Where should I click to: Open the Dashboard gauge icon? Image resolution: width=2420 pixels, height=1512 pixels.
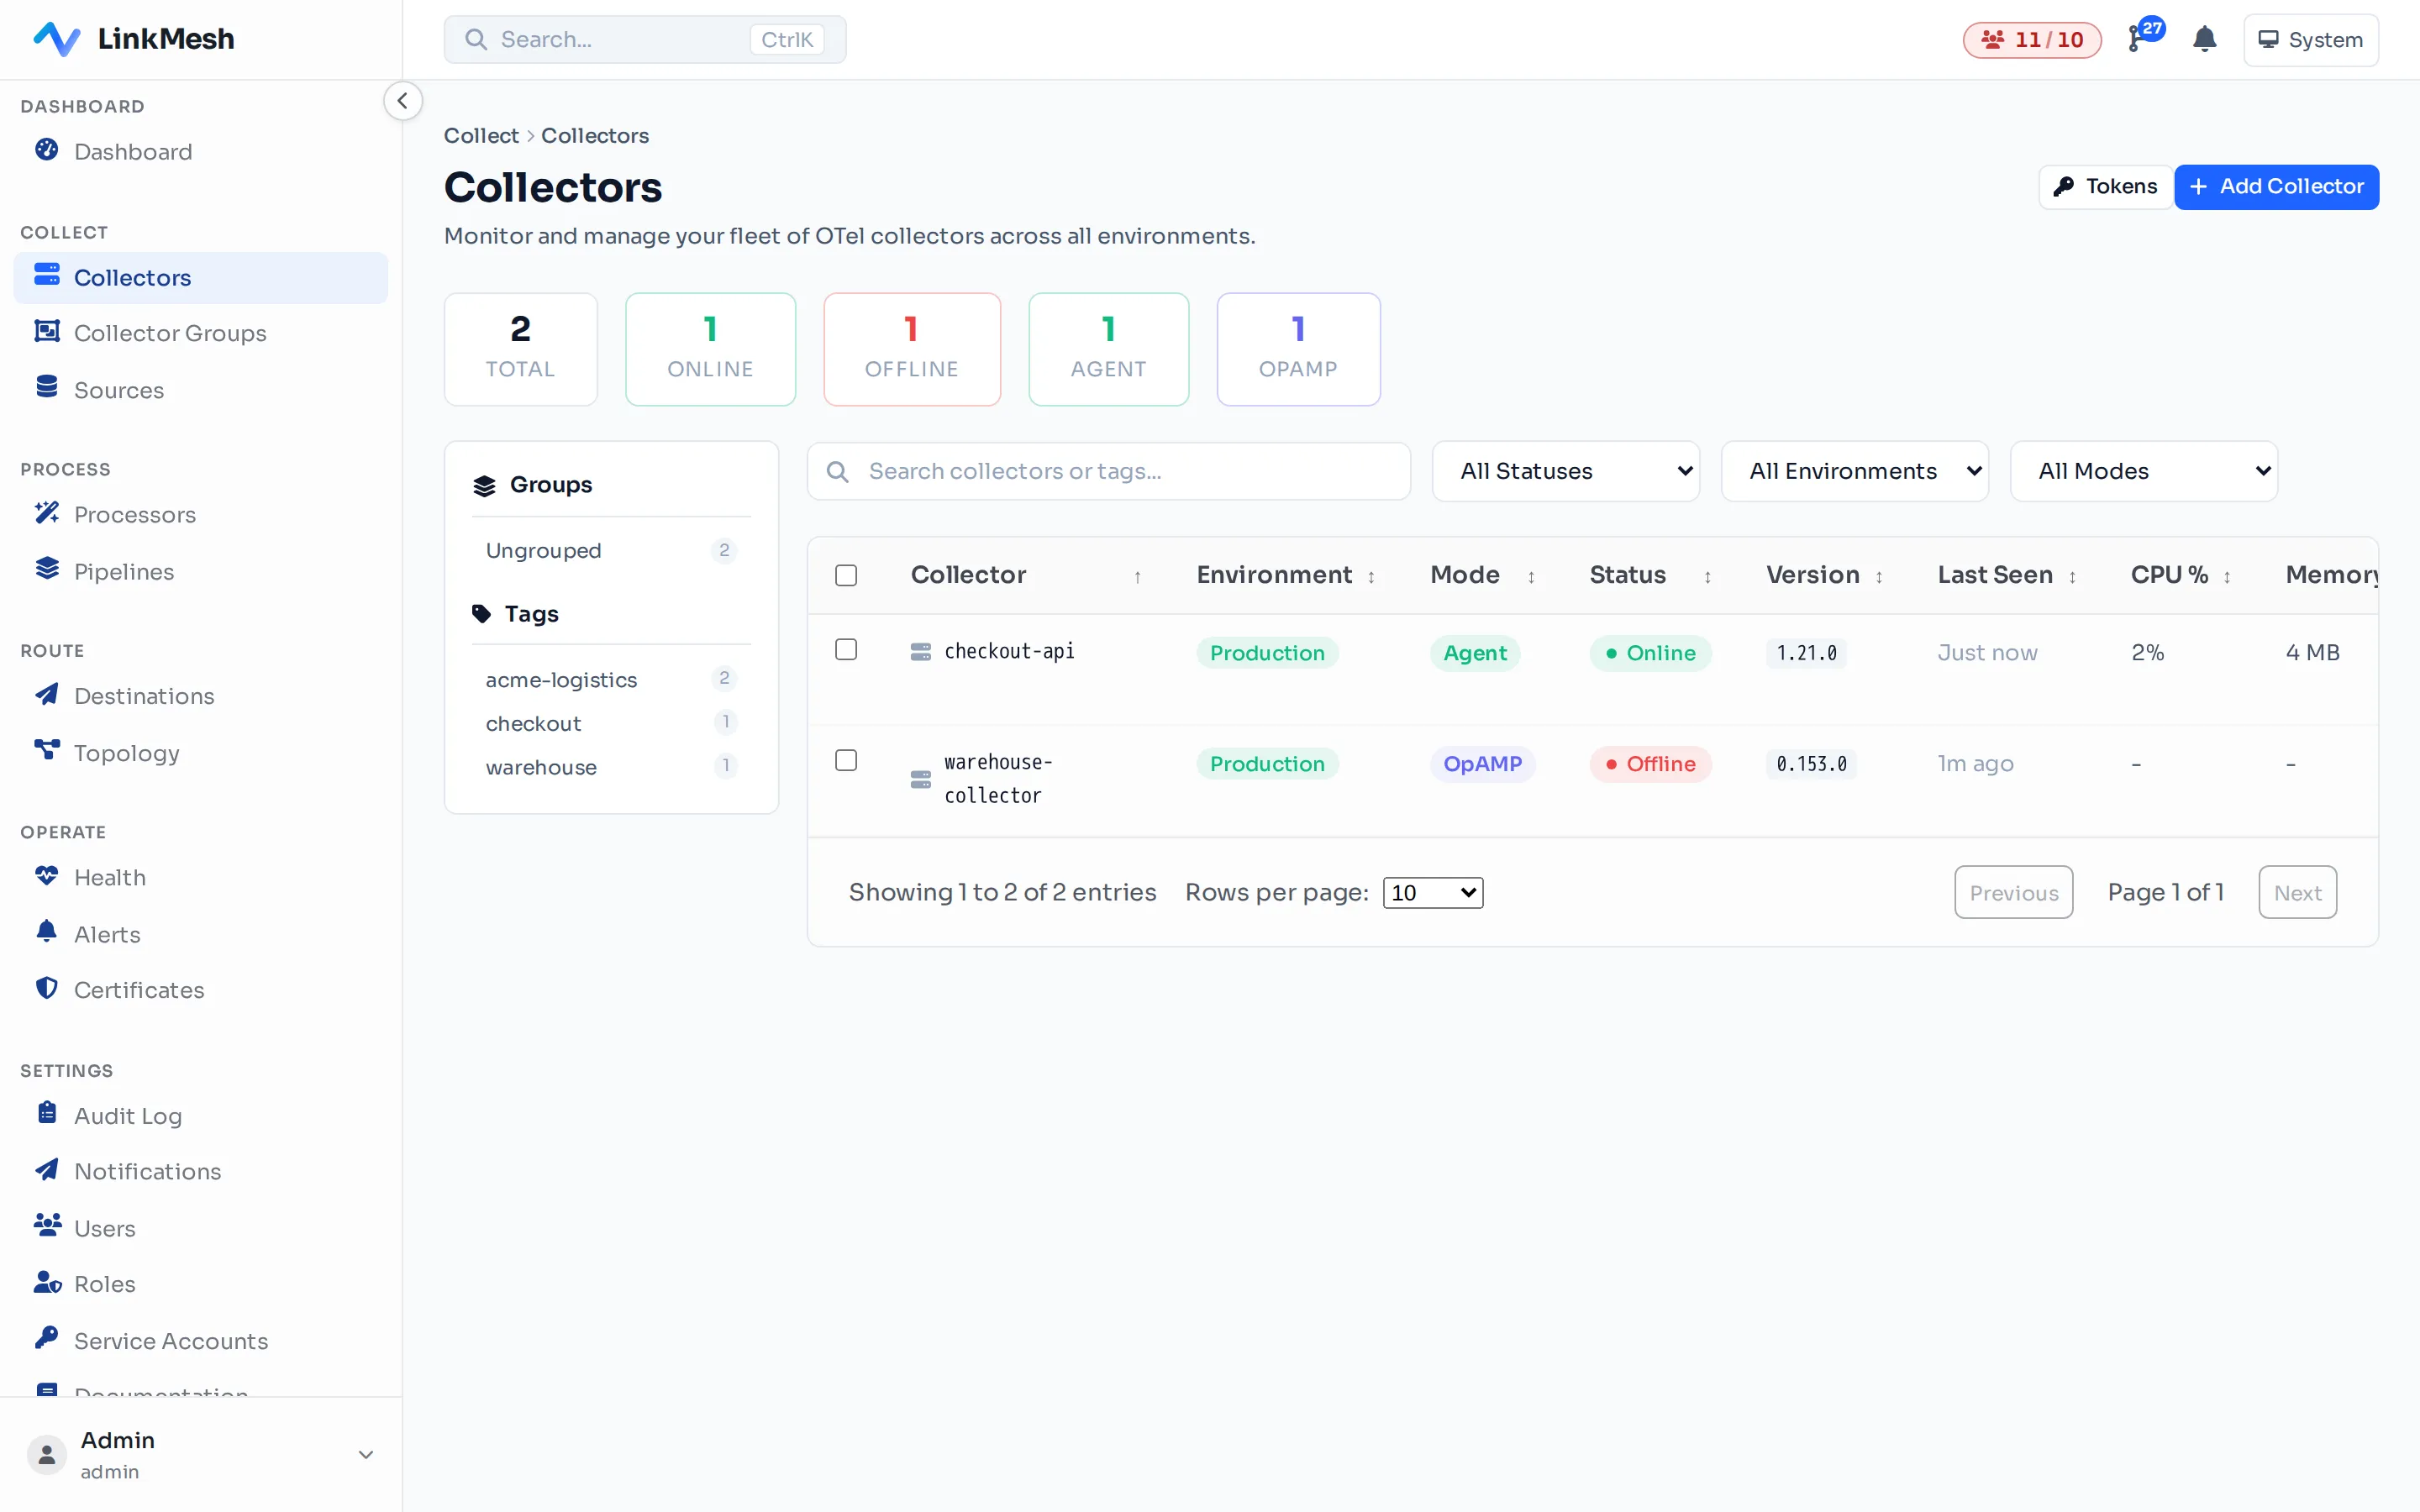point(46,151)
